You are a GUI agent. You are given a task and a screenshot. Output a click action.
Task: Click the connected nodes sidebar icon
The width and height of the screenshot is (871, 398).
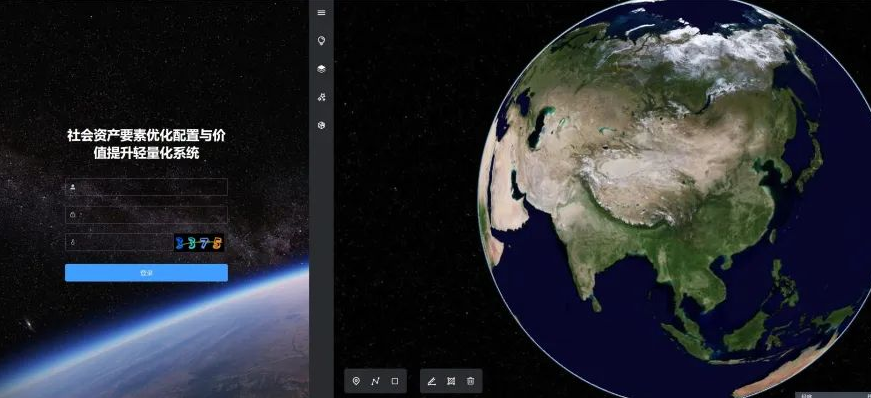[x=321, y=97]
